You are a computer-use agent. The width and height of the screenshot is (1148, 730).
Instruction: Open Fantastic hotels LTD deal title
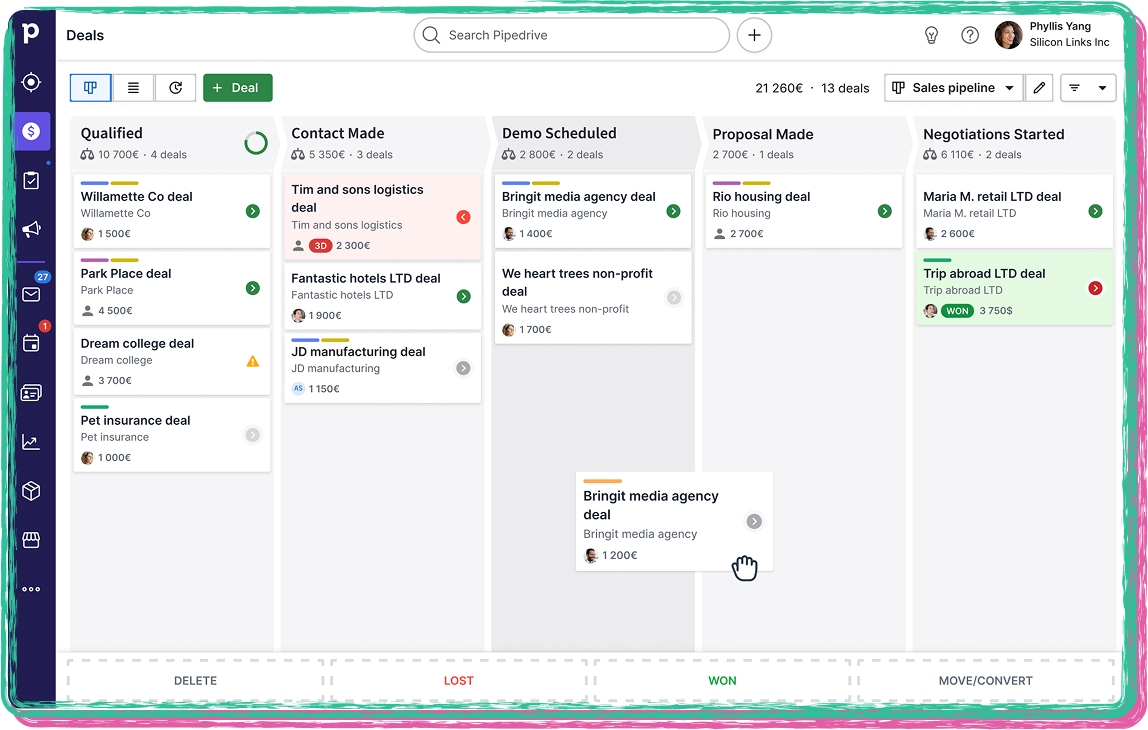coord(366,278)
